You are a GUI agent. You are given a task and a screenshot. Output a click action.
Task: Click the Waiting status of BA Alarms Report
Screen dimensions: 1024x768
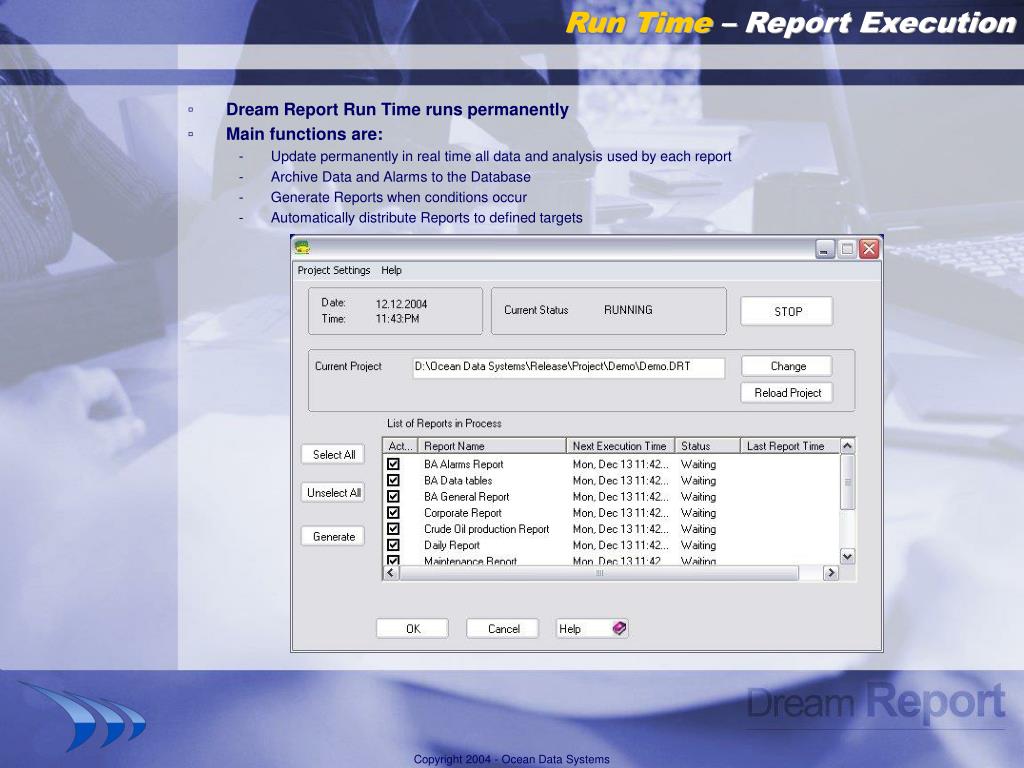[698, 464]
